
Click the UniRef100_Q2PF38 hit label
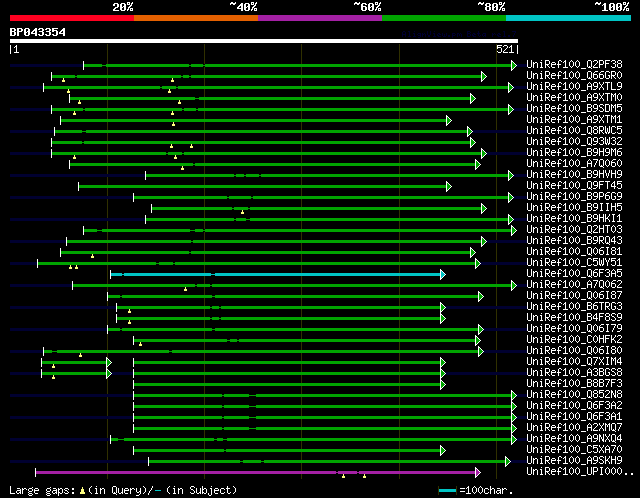pyautogui.click(x=574, y=64)
